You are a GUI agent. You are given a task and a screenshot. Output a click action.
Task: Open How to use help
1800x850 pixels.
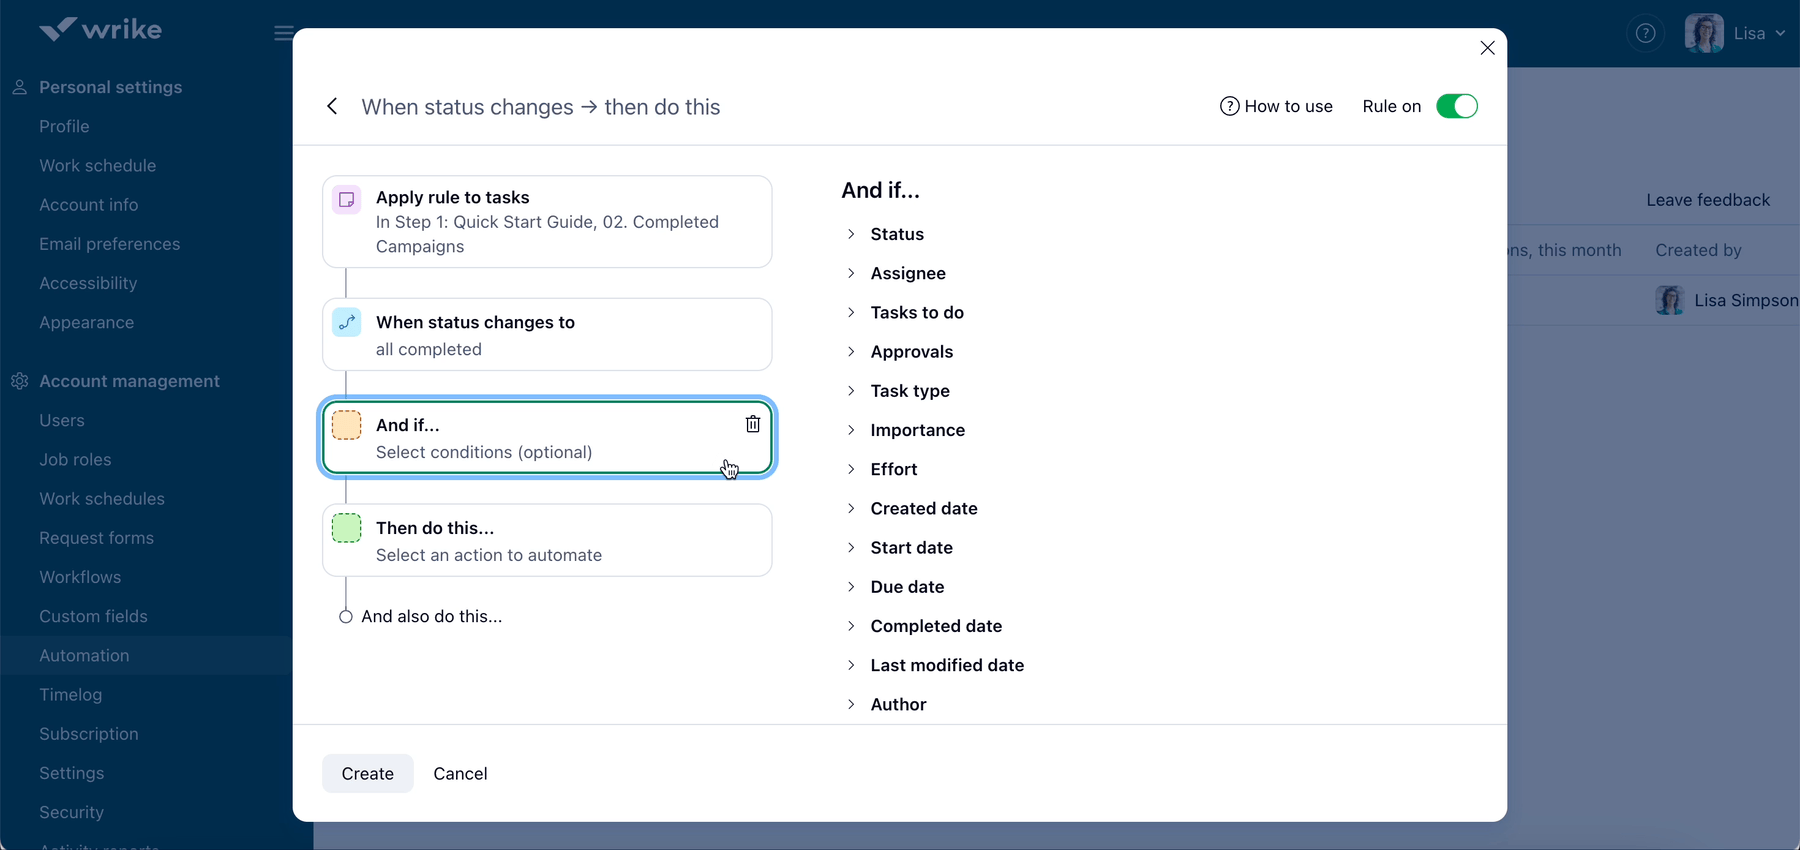pos(1276,107)
